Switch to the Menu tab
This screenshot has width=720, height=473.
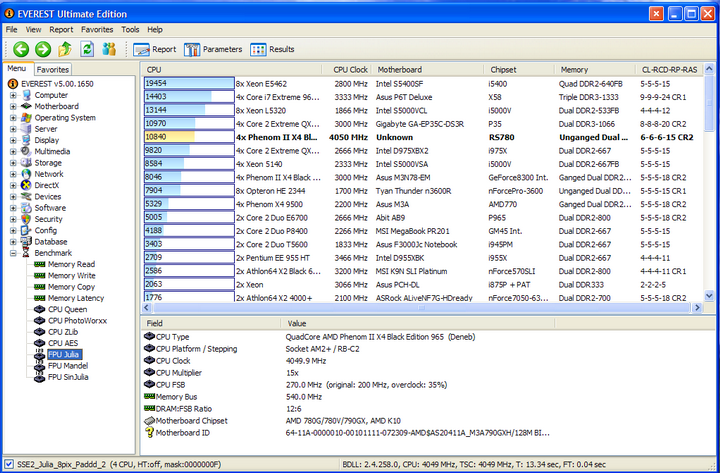17,68
